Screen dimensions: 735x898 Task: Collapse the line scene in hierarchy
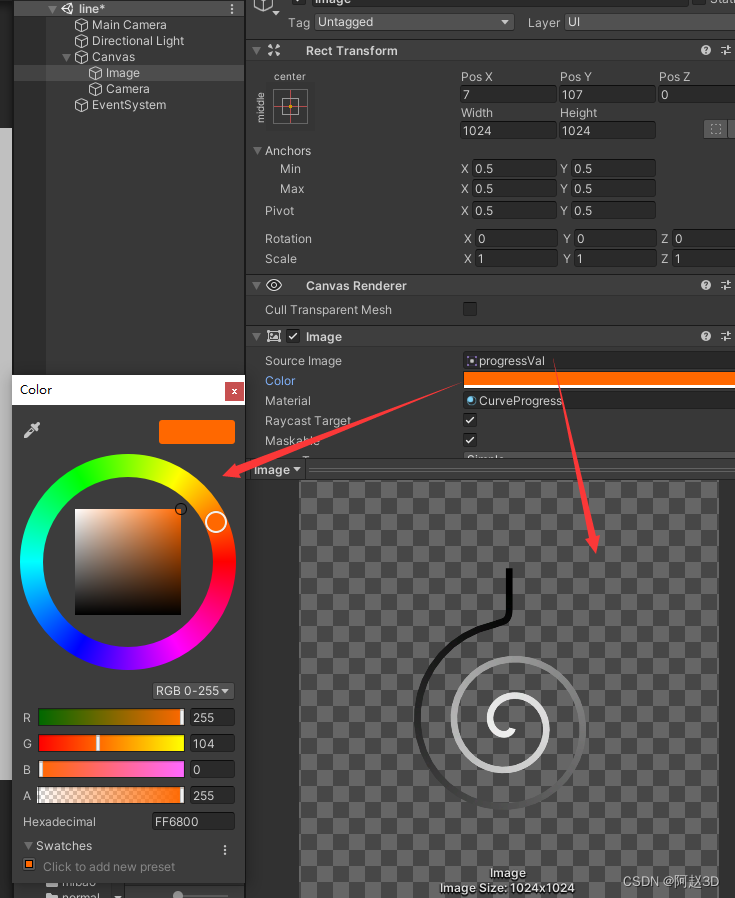tap(52, 9)
